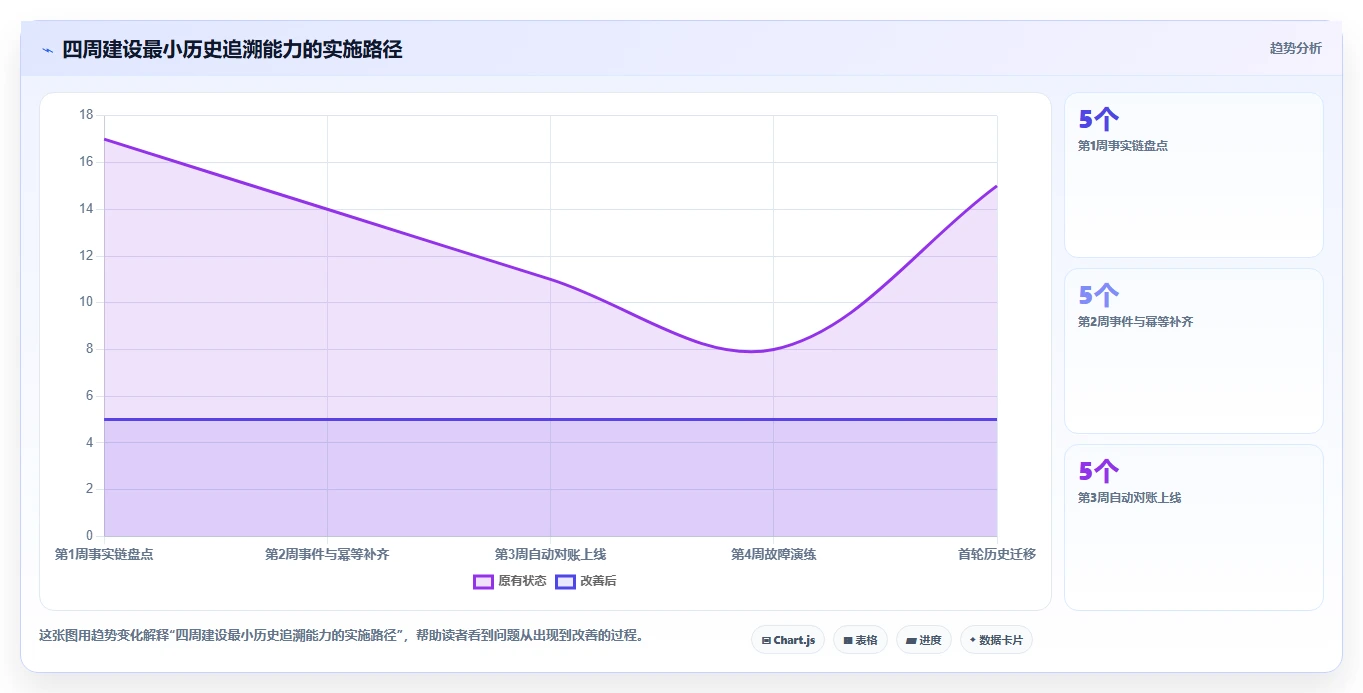Click y-axis value 0
The width and height of the screenshot is (1363, 693).
point(89,536)
